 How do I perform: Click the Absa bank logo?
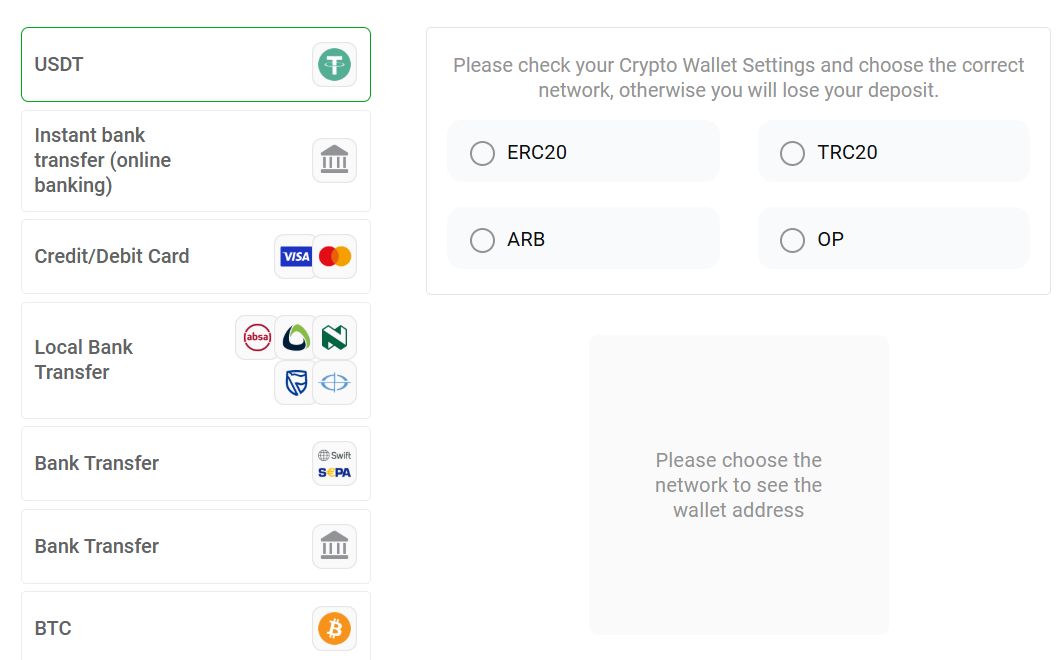[x=257, y=338]
